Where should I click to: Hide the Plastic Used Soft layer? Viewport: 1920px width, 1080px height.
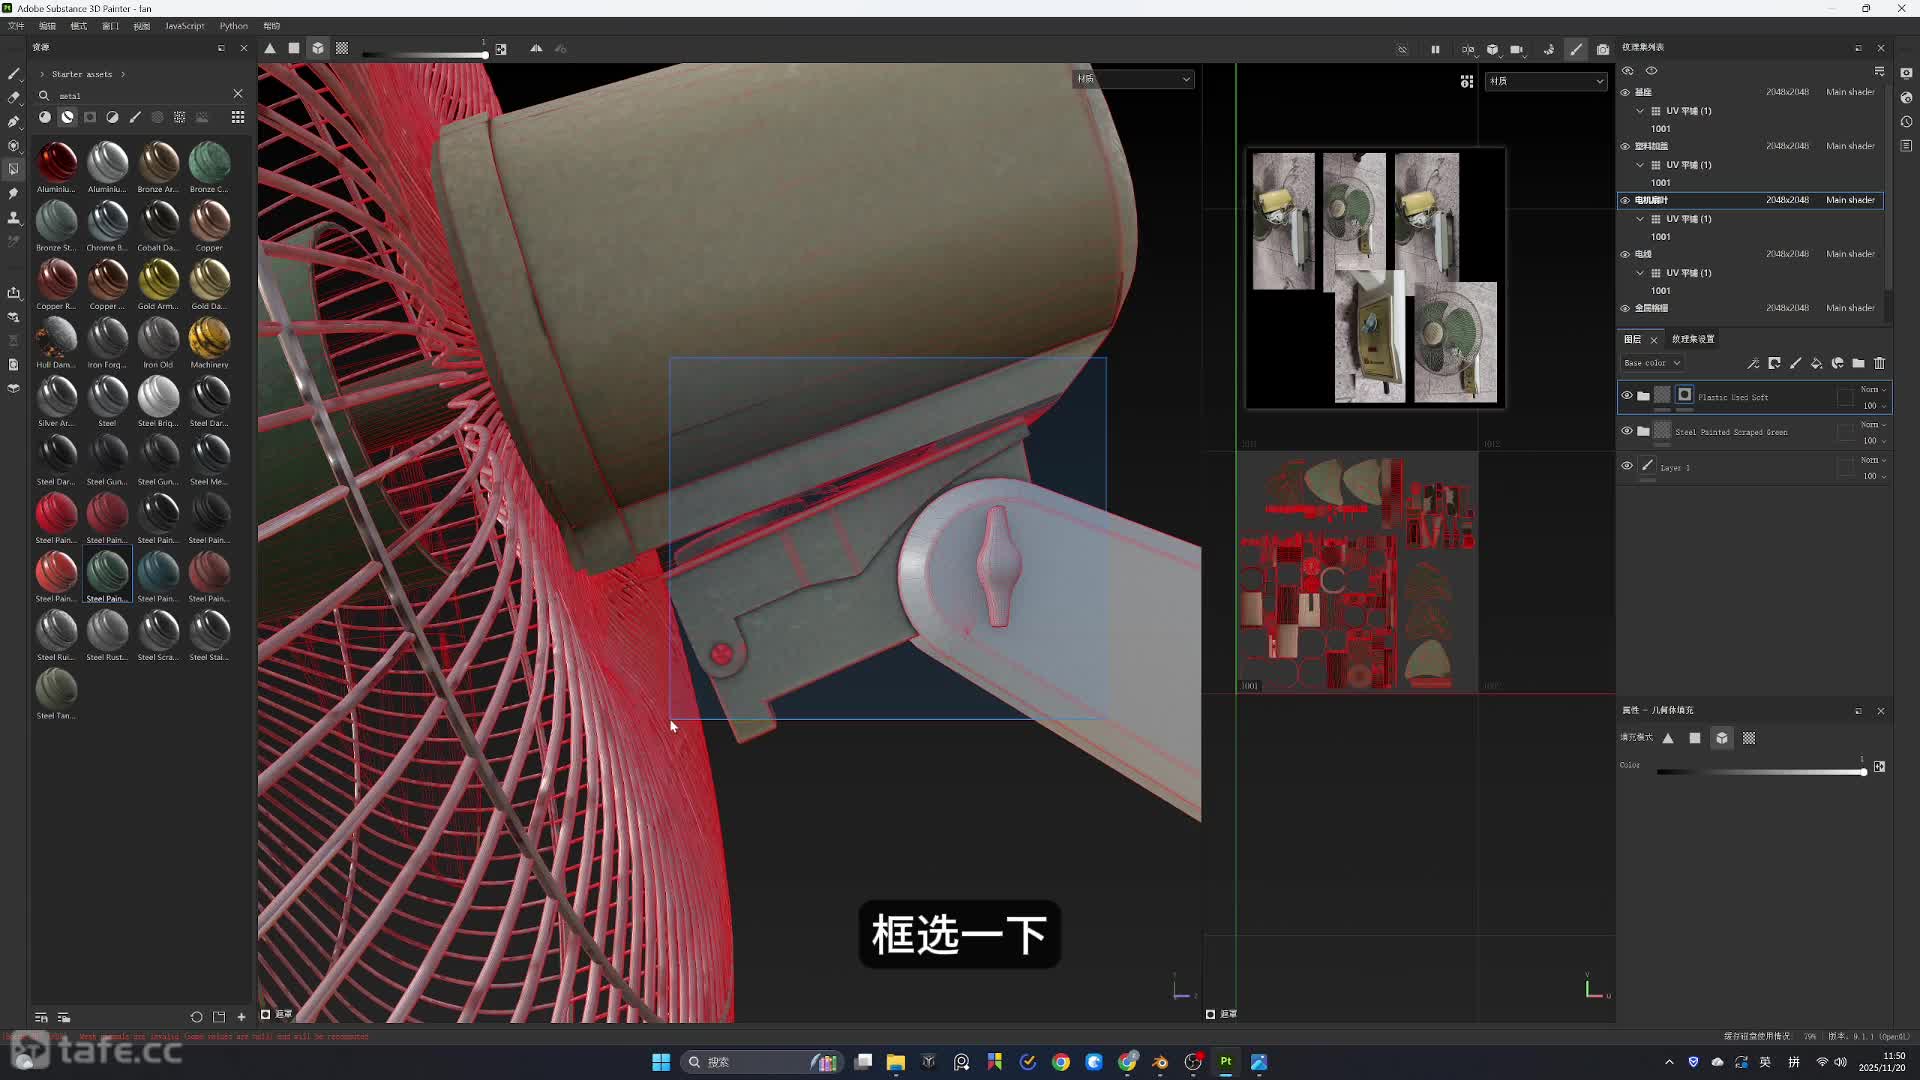coord(1627,396)
